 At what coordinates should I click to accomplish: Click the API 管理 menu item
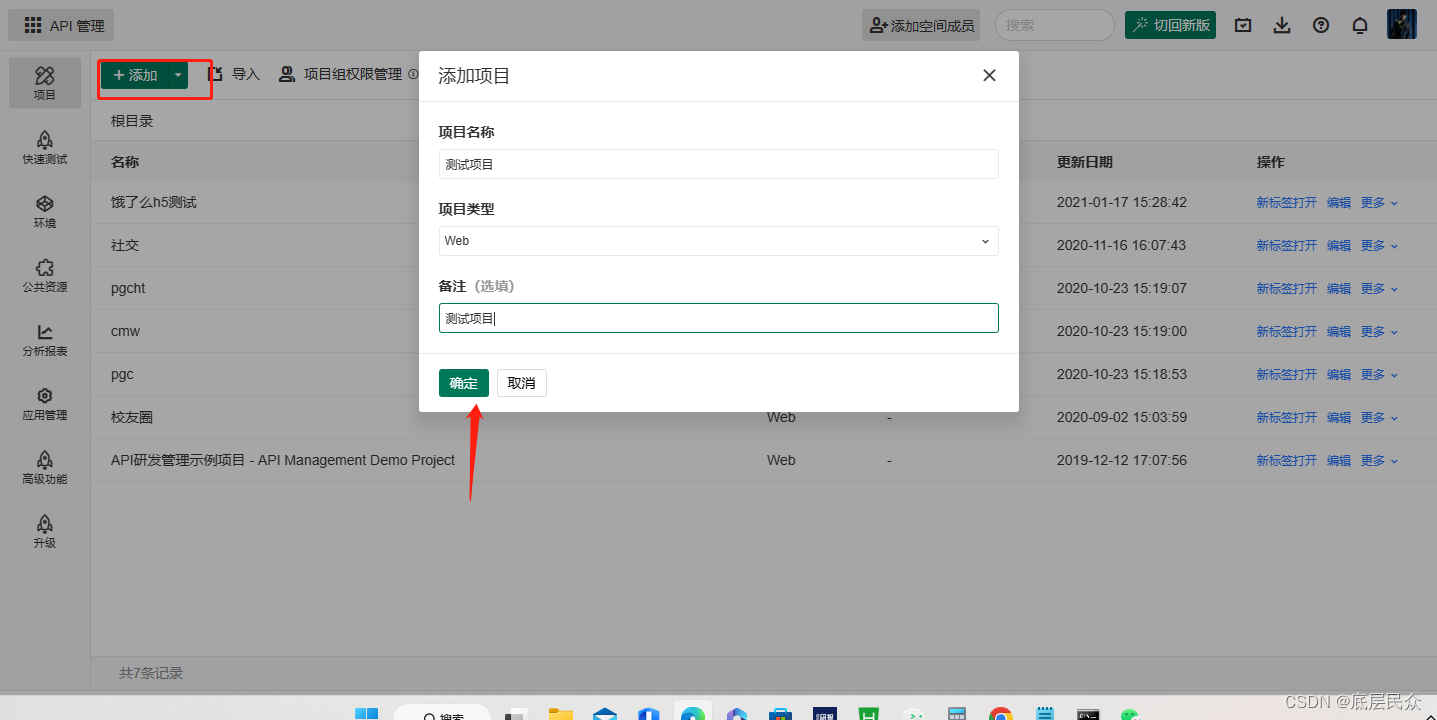tap(60, 24)
